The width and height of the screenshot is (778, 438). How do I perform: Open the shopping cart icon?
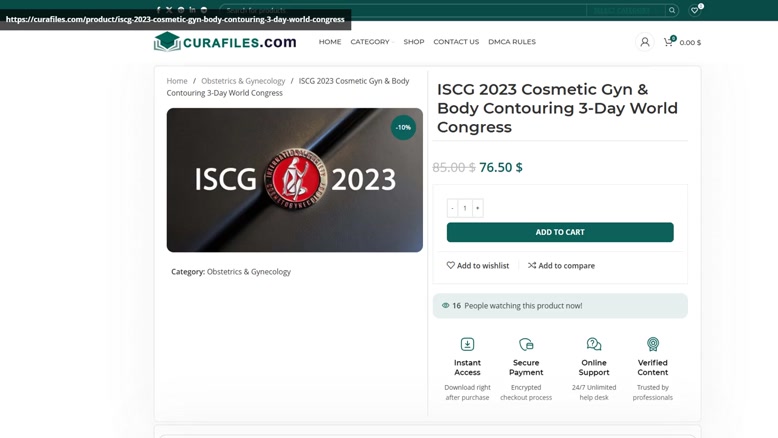tap(668, 42)
